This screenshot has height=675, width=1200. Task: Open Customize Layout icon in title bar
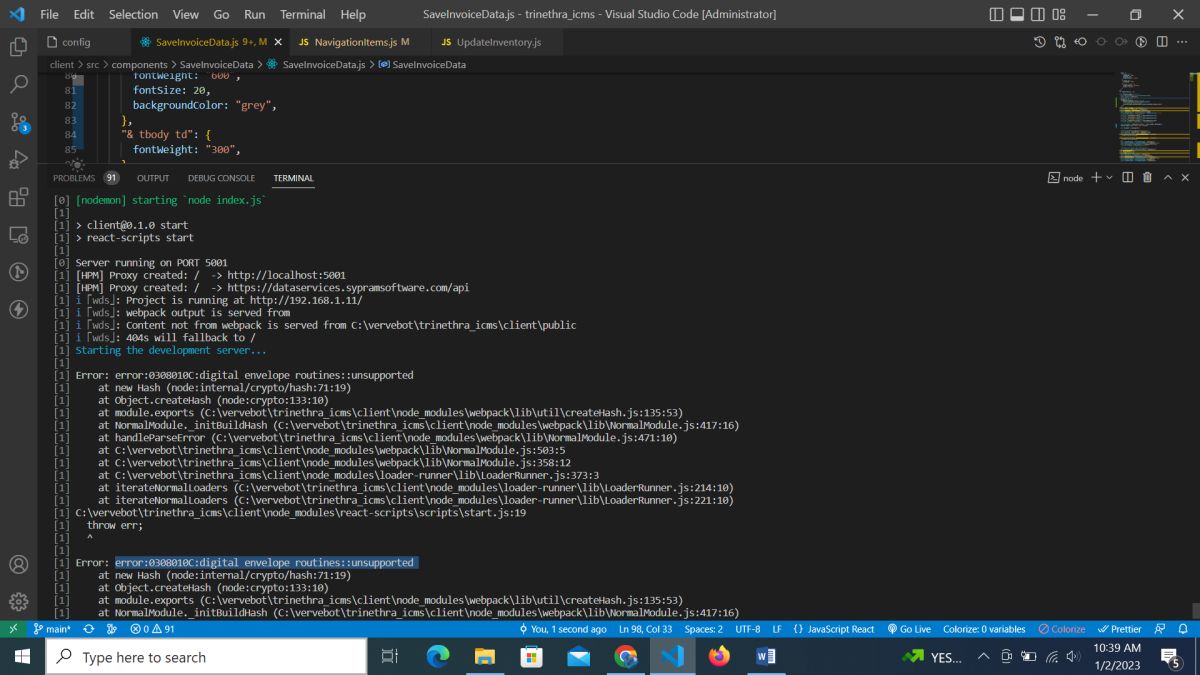click(1059, 14)
